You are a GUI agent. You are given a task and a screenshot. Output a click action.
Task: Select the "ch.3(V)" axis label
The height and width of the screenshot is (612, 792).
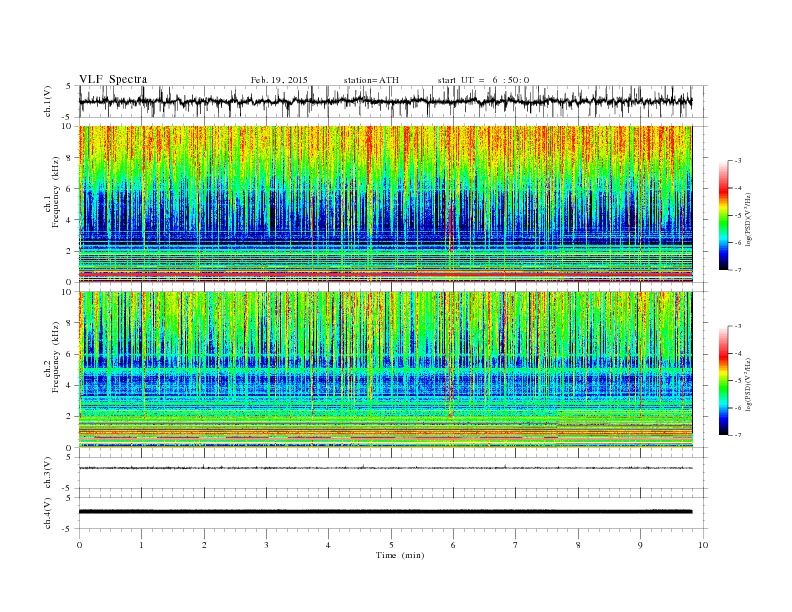pyautogui.click(x=49, y=473)
